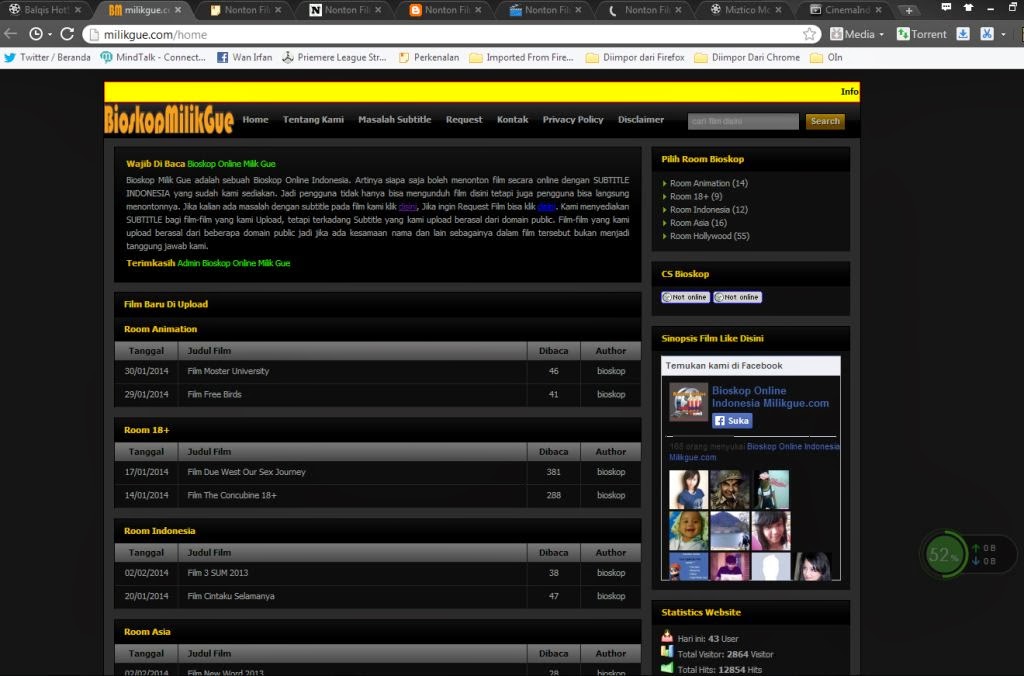The height and width of the screenshot is (676, 1024).
Task: Click the new tab plus button
Action: [908, 10]
